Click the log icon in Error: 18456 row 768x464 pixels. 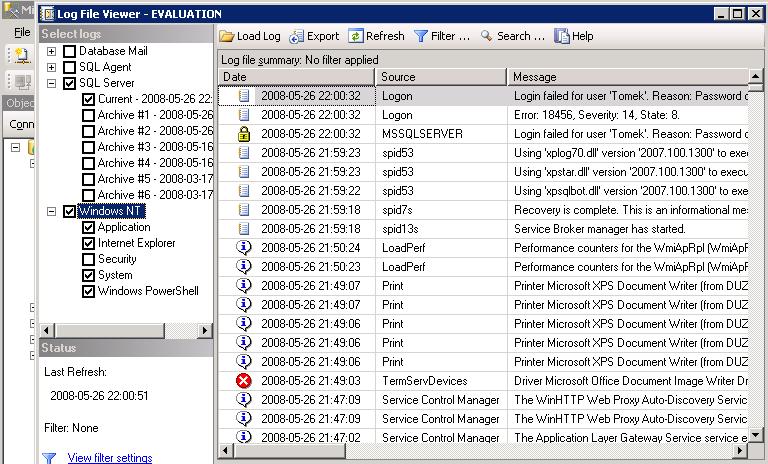pos(243,115)
